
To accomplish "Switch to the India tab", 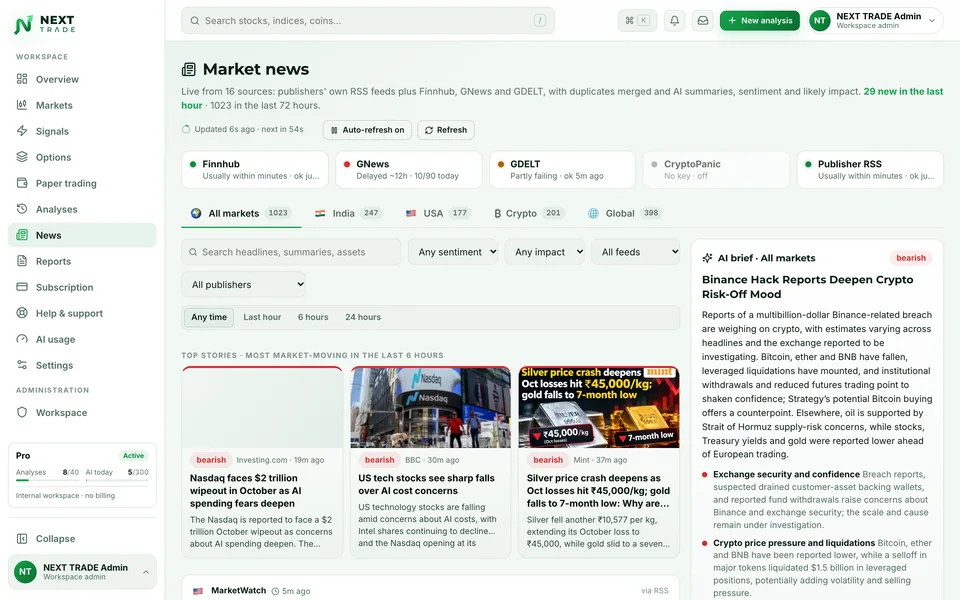I will [x=348, y=213].
